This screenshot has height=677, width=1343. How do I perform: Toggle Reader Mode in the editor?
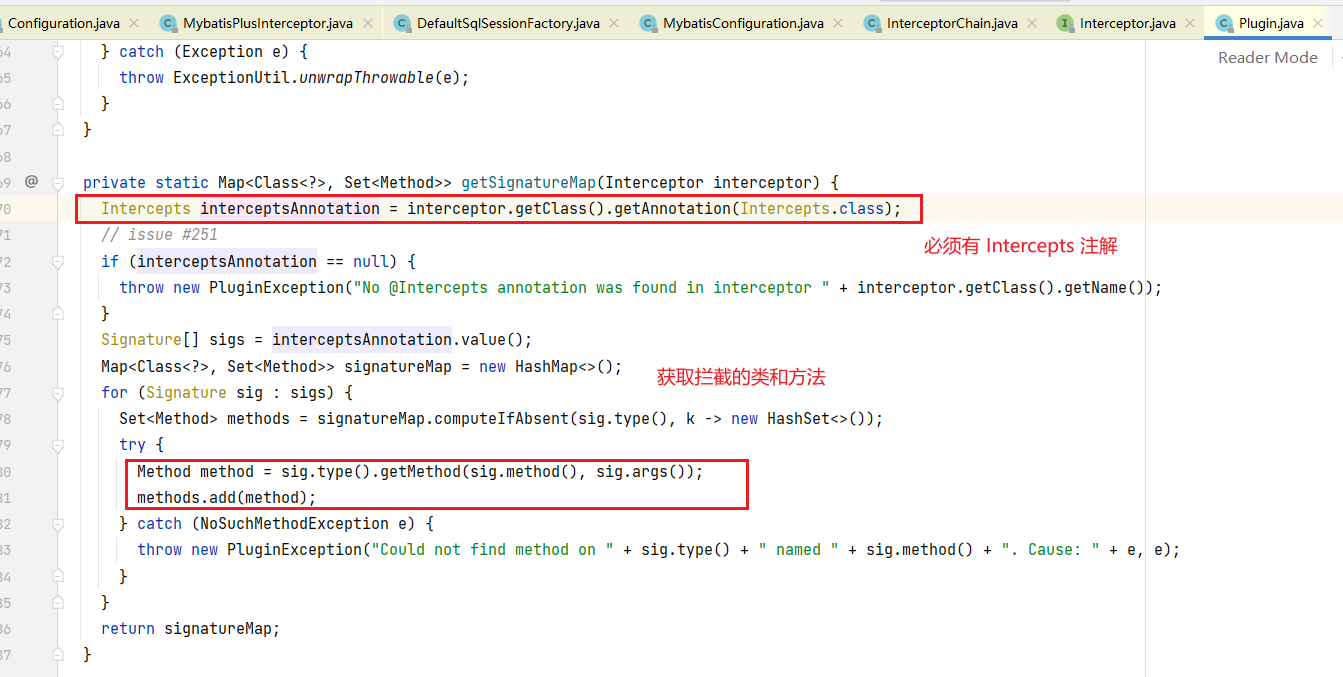click(1267, 58)
